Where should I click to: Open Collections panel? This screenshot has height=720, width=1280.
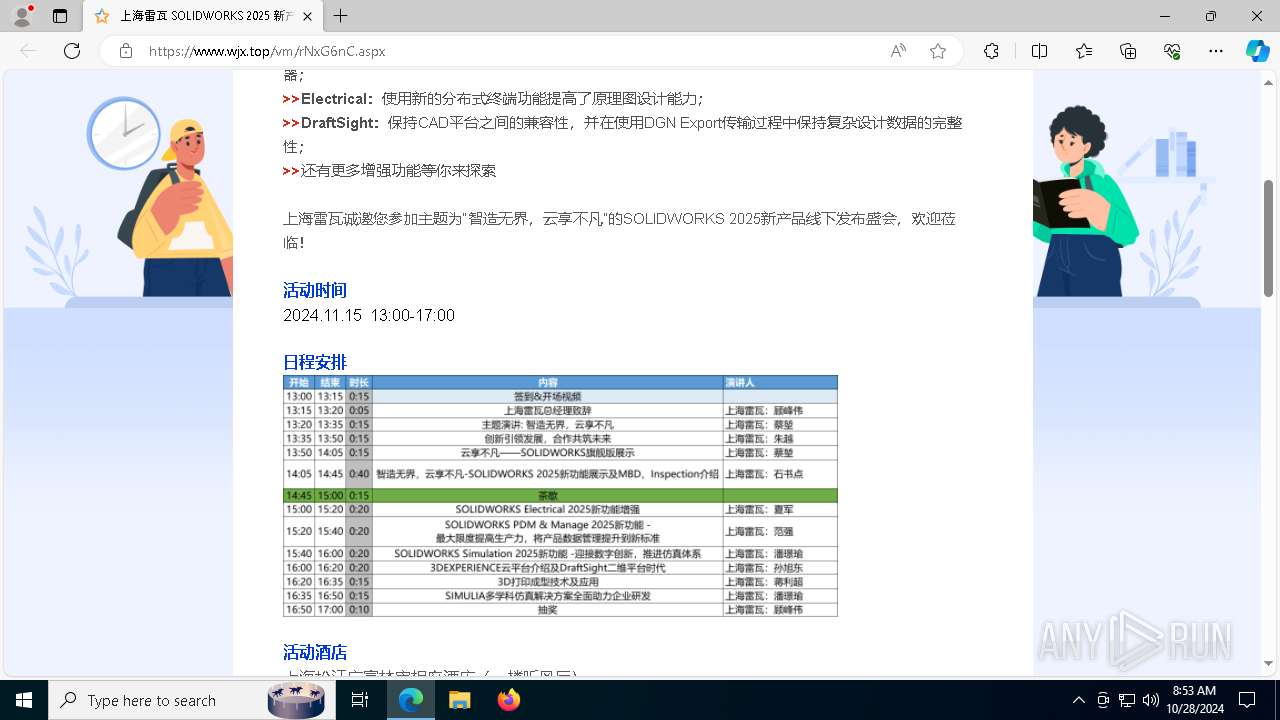1128,51
